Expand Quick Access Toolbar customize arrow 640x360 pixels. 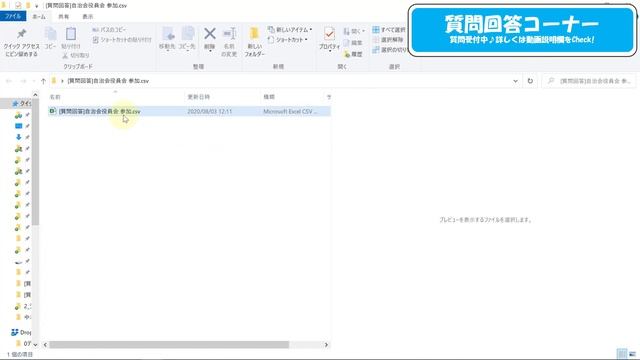click(36, 6)
